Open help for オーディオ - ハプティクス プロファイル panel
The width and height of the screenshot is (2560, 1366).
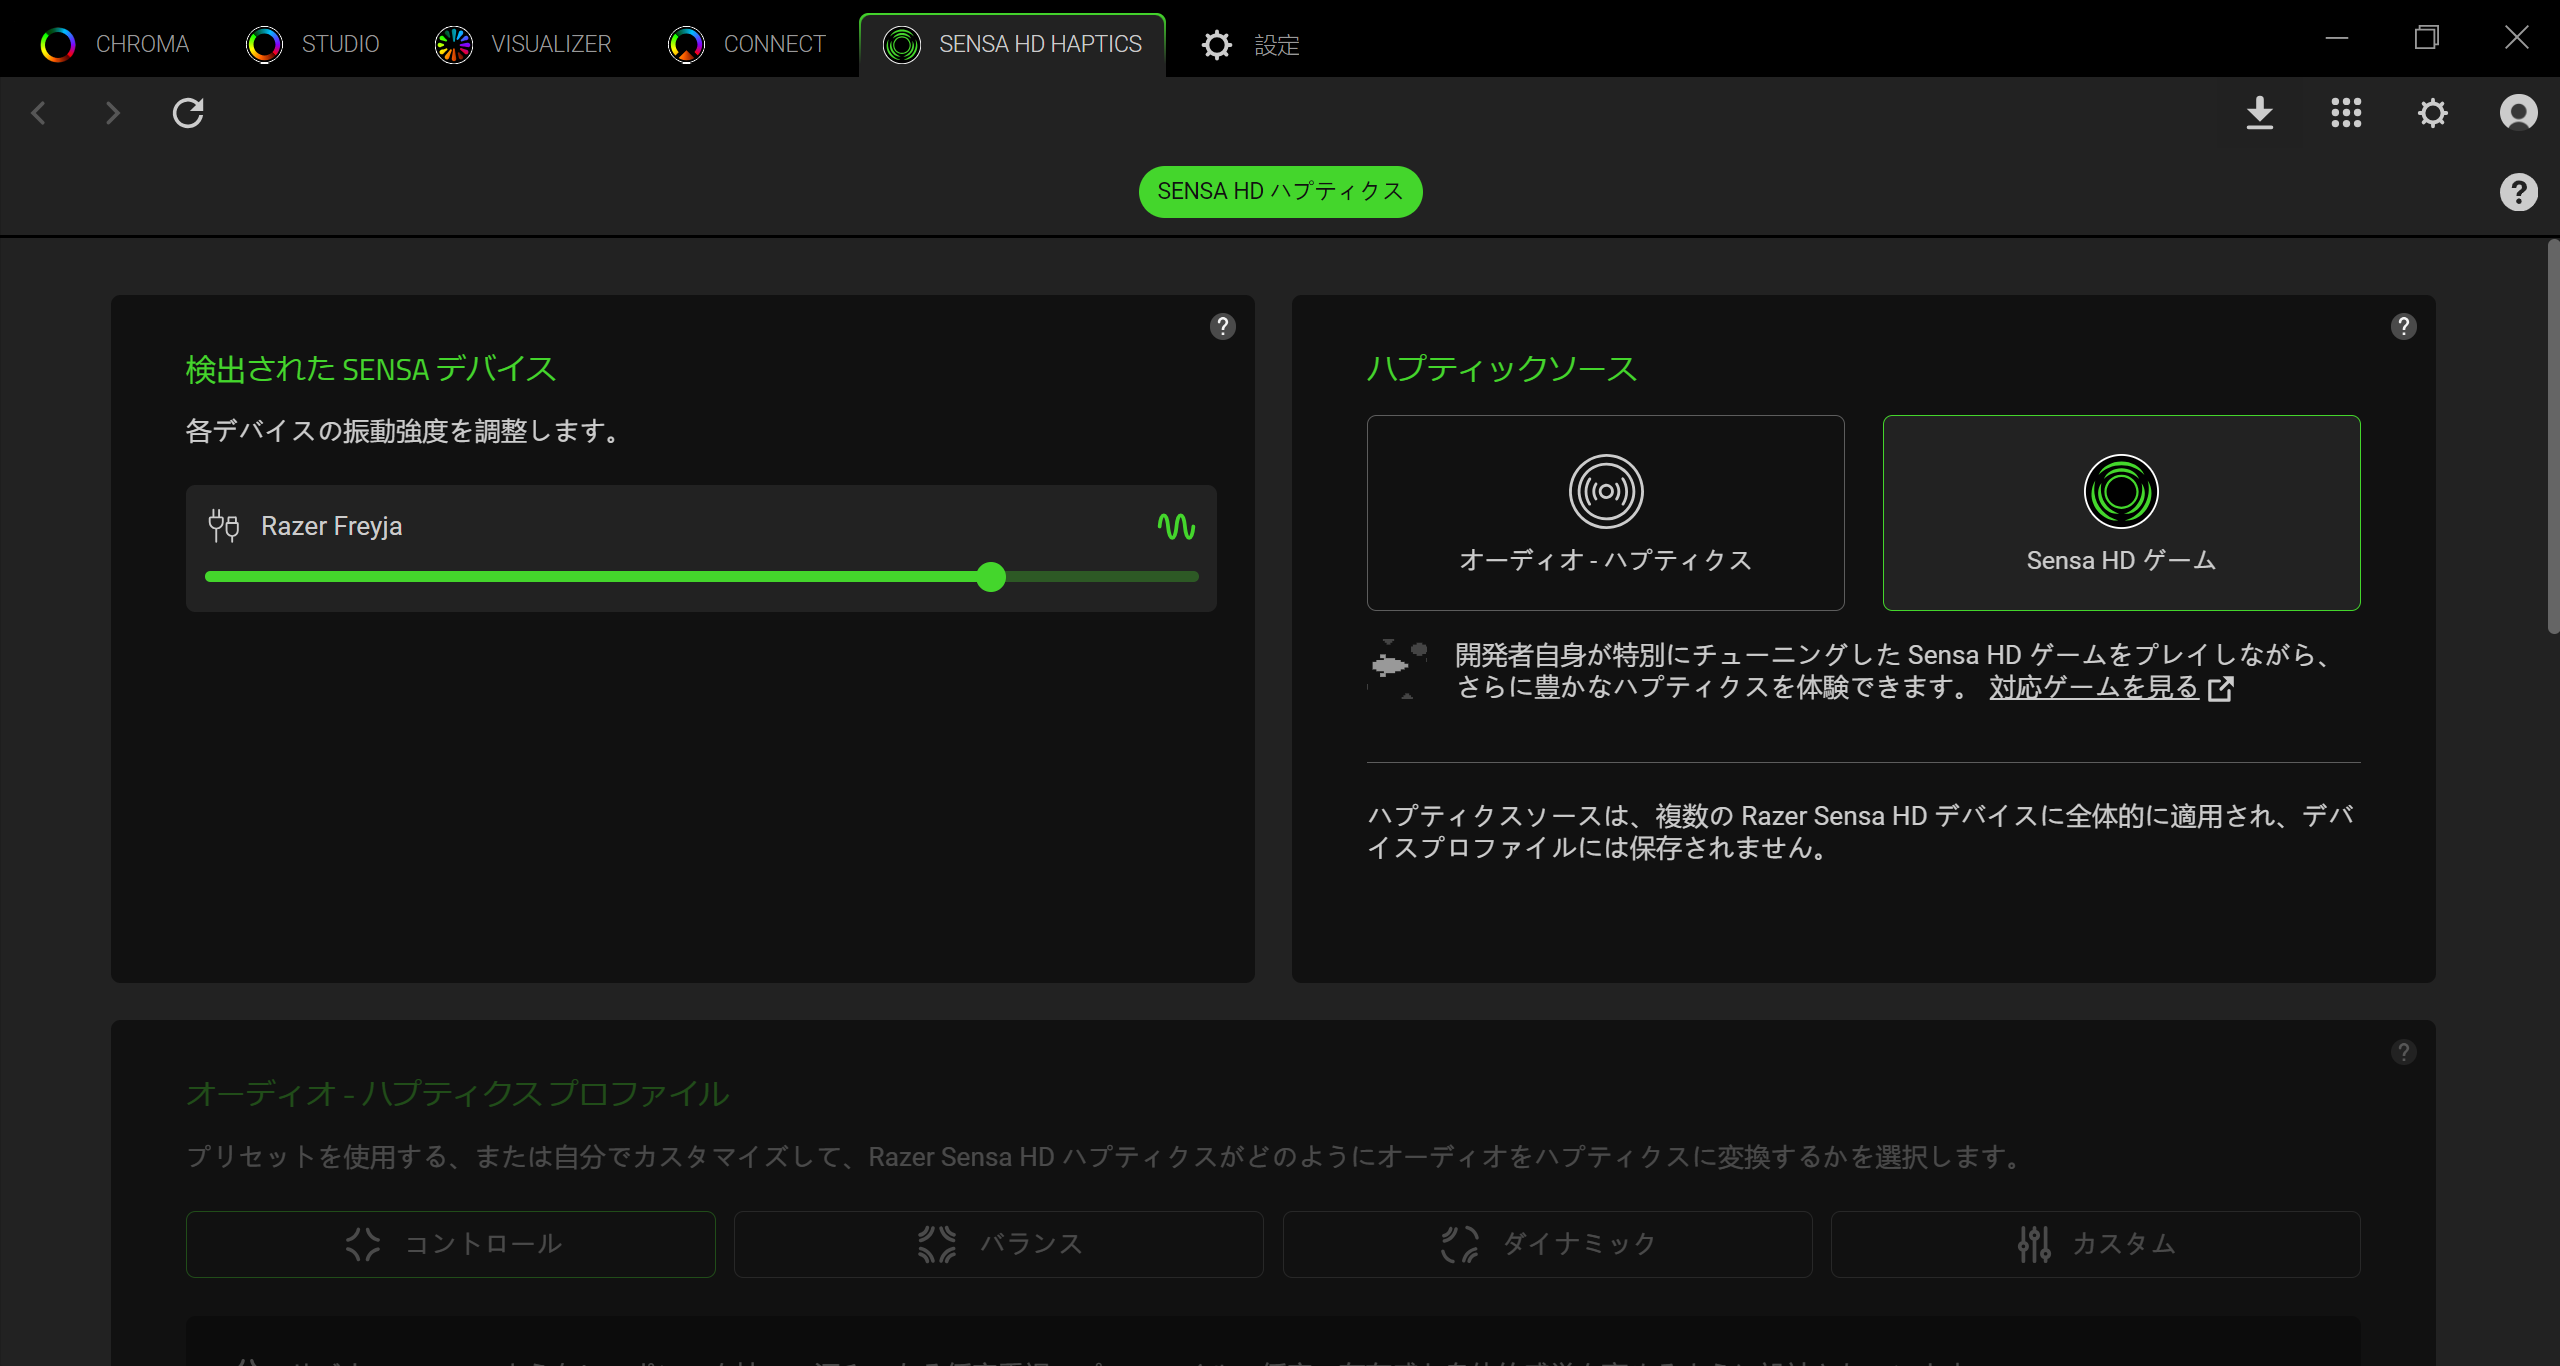coord(2403,1052)
